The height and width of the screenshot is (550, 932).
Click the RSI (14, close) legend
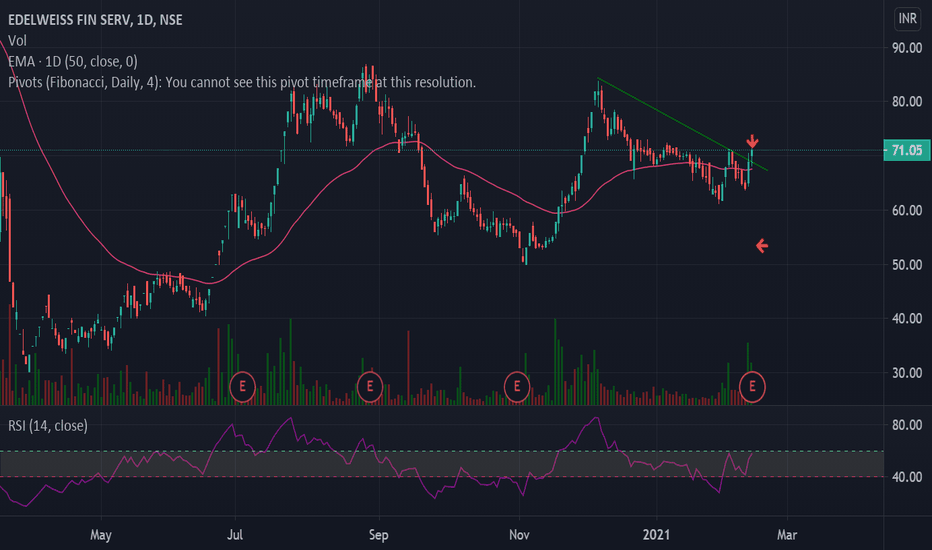coord(48,426)
